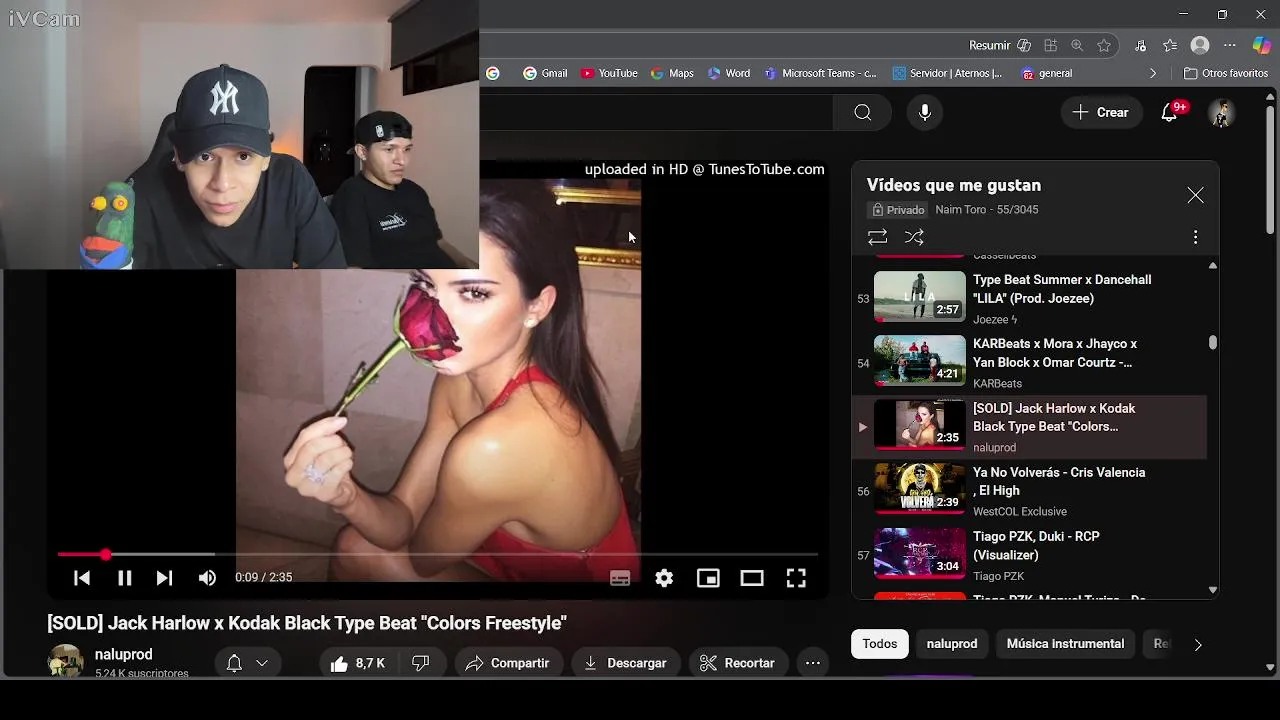
Task: Close the Vídeos que me gustan playlist panel
Action: (1195, 195)
